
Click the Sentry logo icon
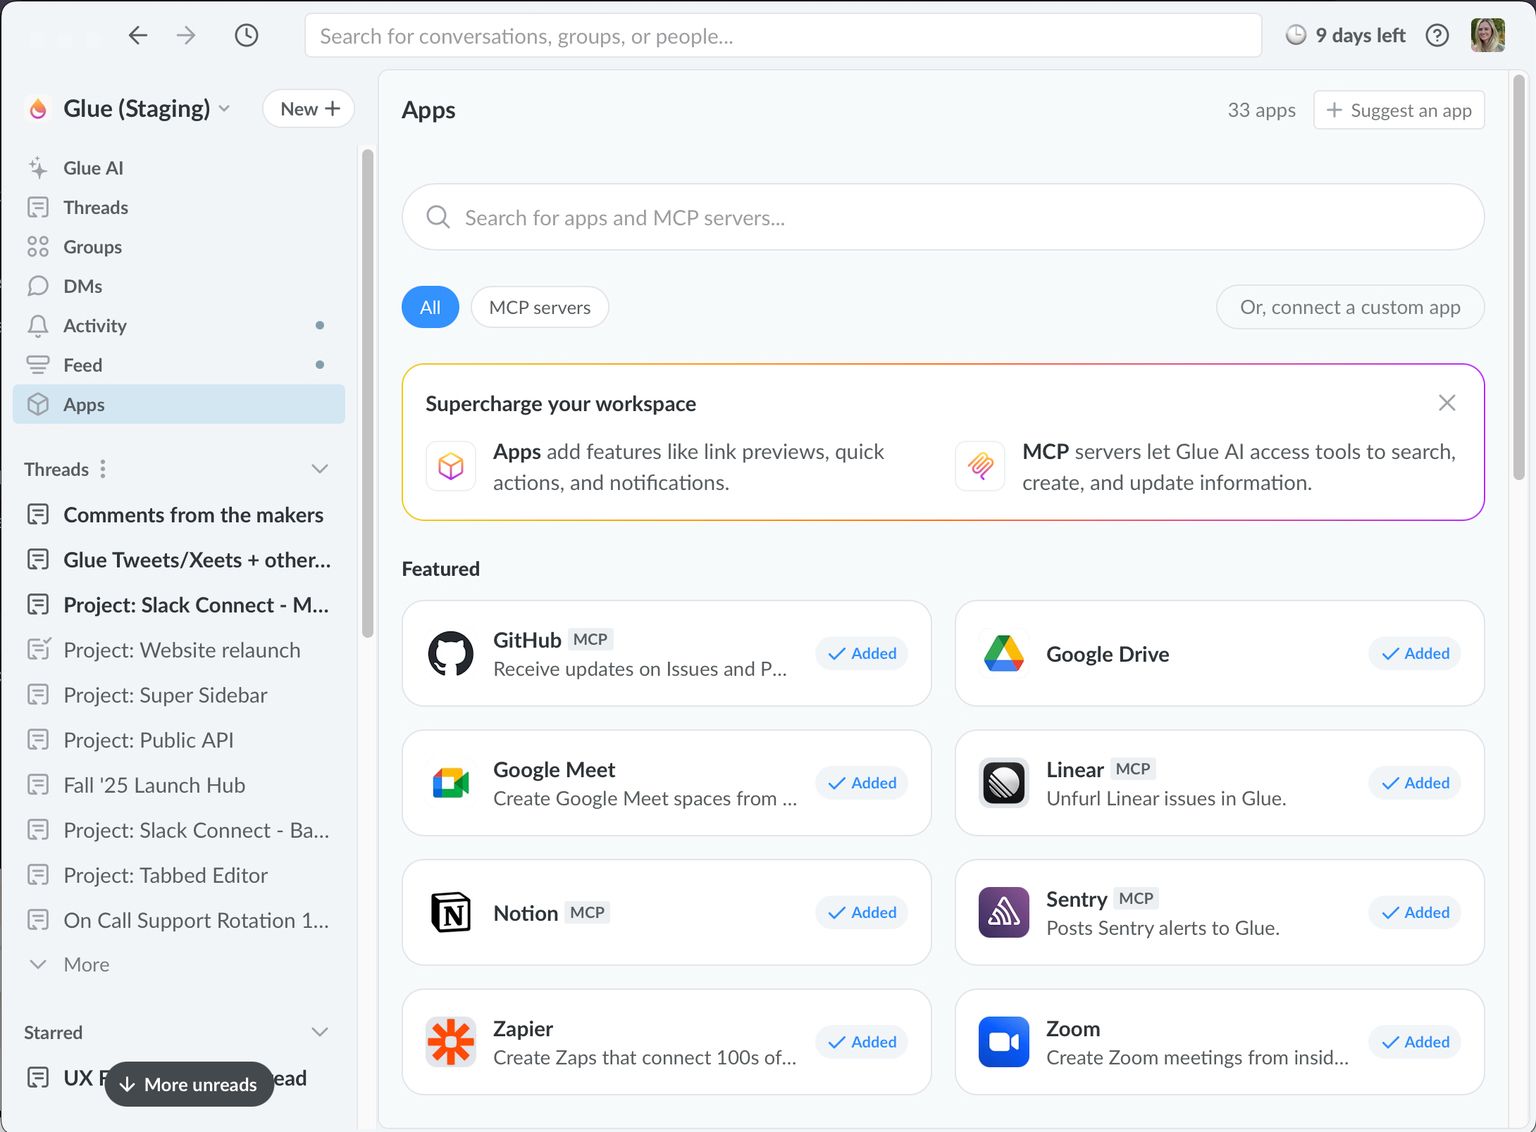(1004, 912)
